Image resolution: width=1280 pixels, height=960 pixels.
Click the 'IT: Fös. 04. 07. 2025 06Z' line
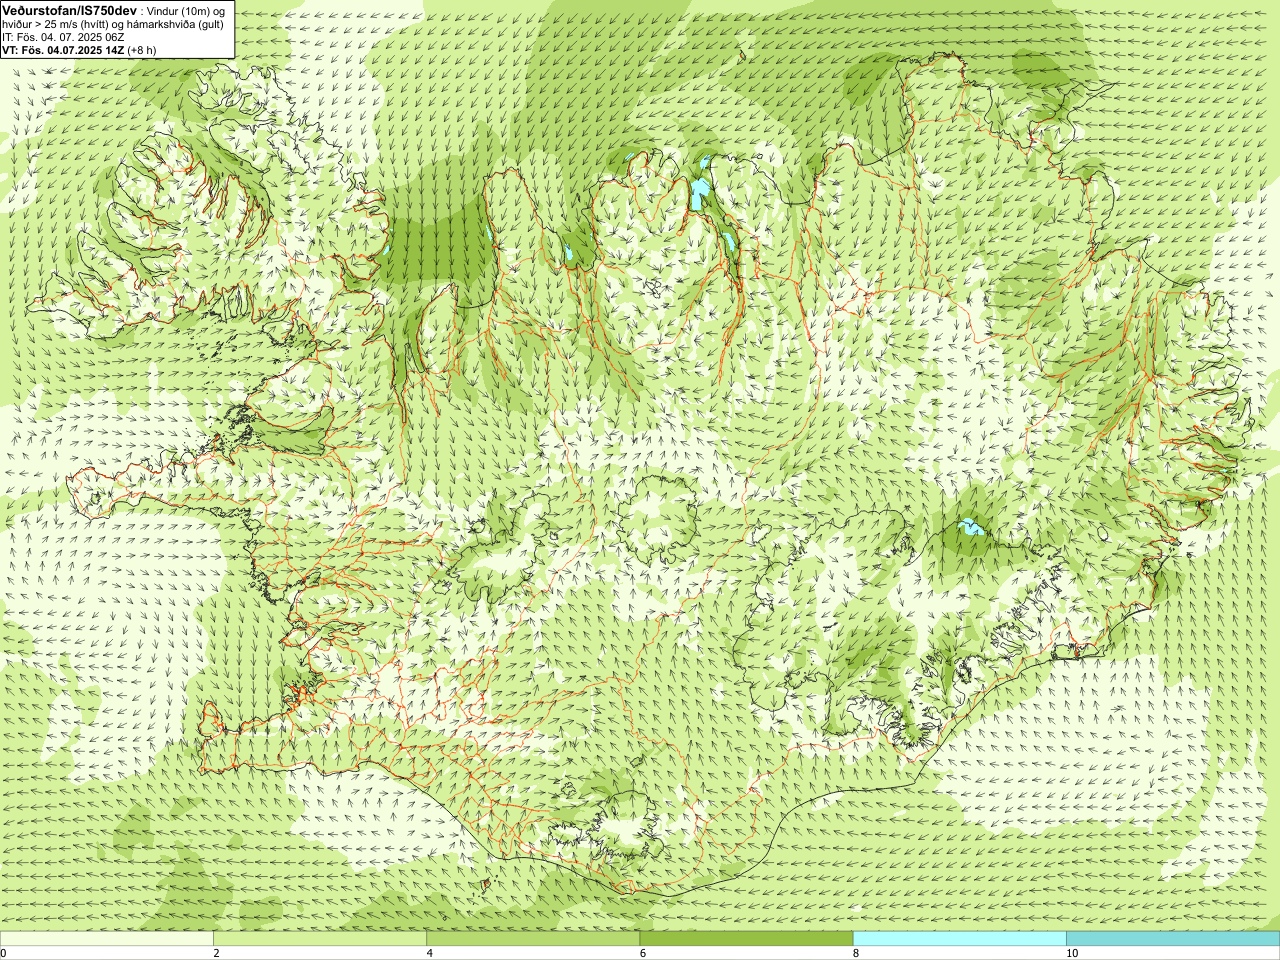coord(63,36)
